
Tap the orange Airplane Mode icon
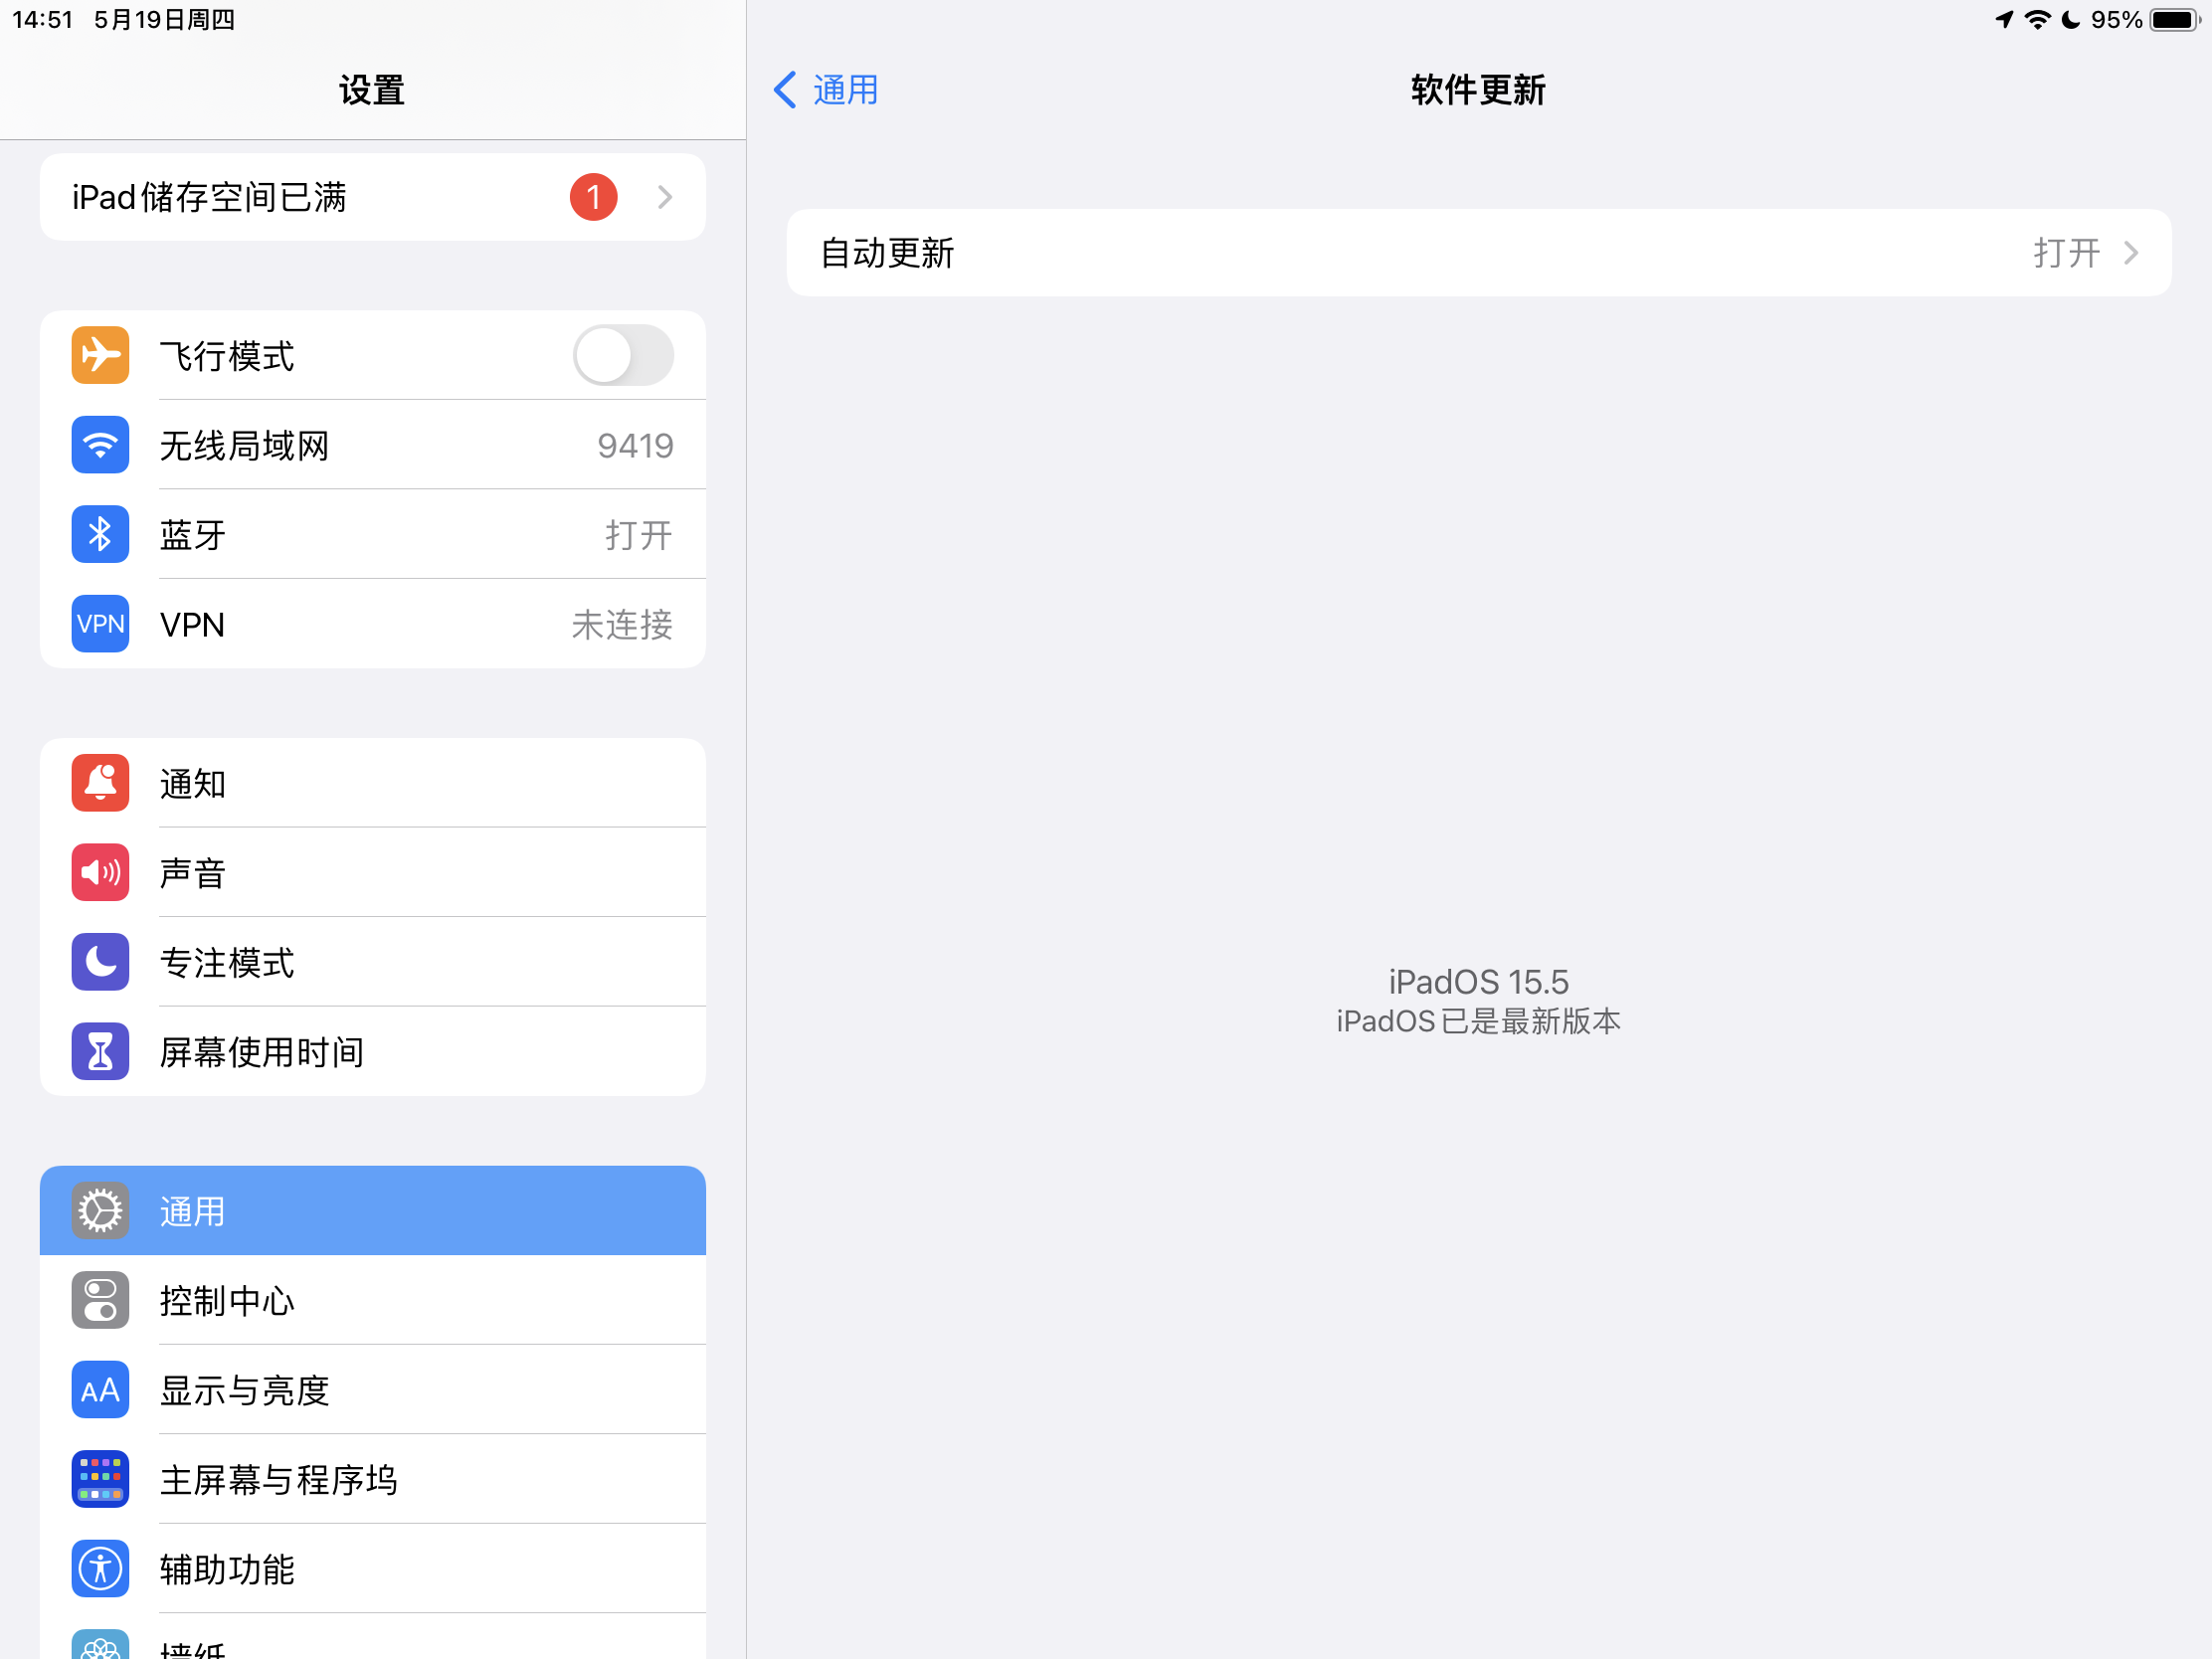click(x=100, y=355)
